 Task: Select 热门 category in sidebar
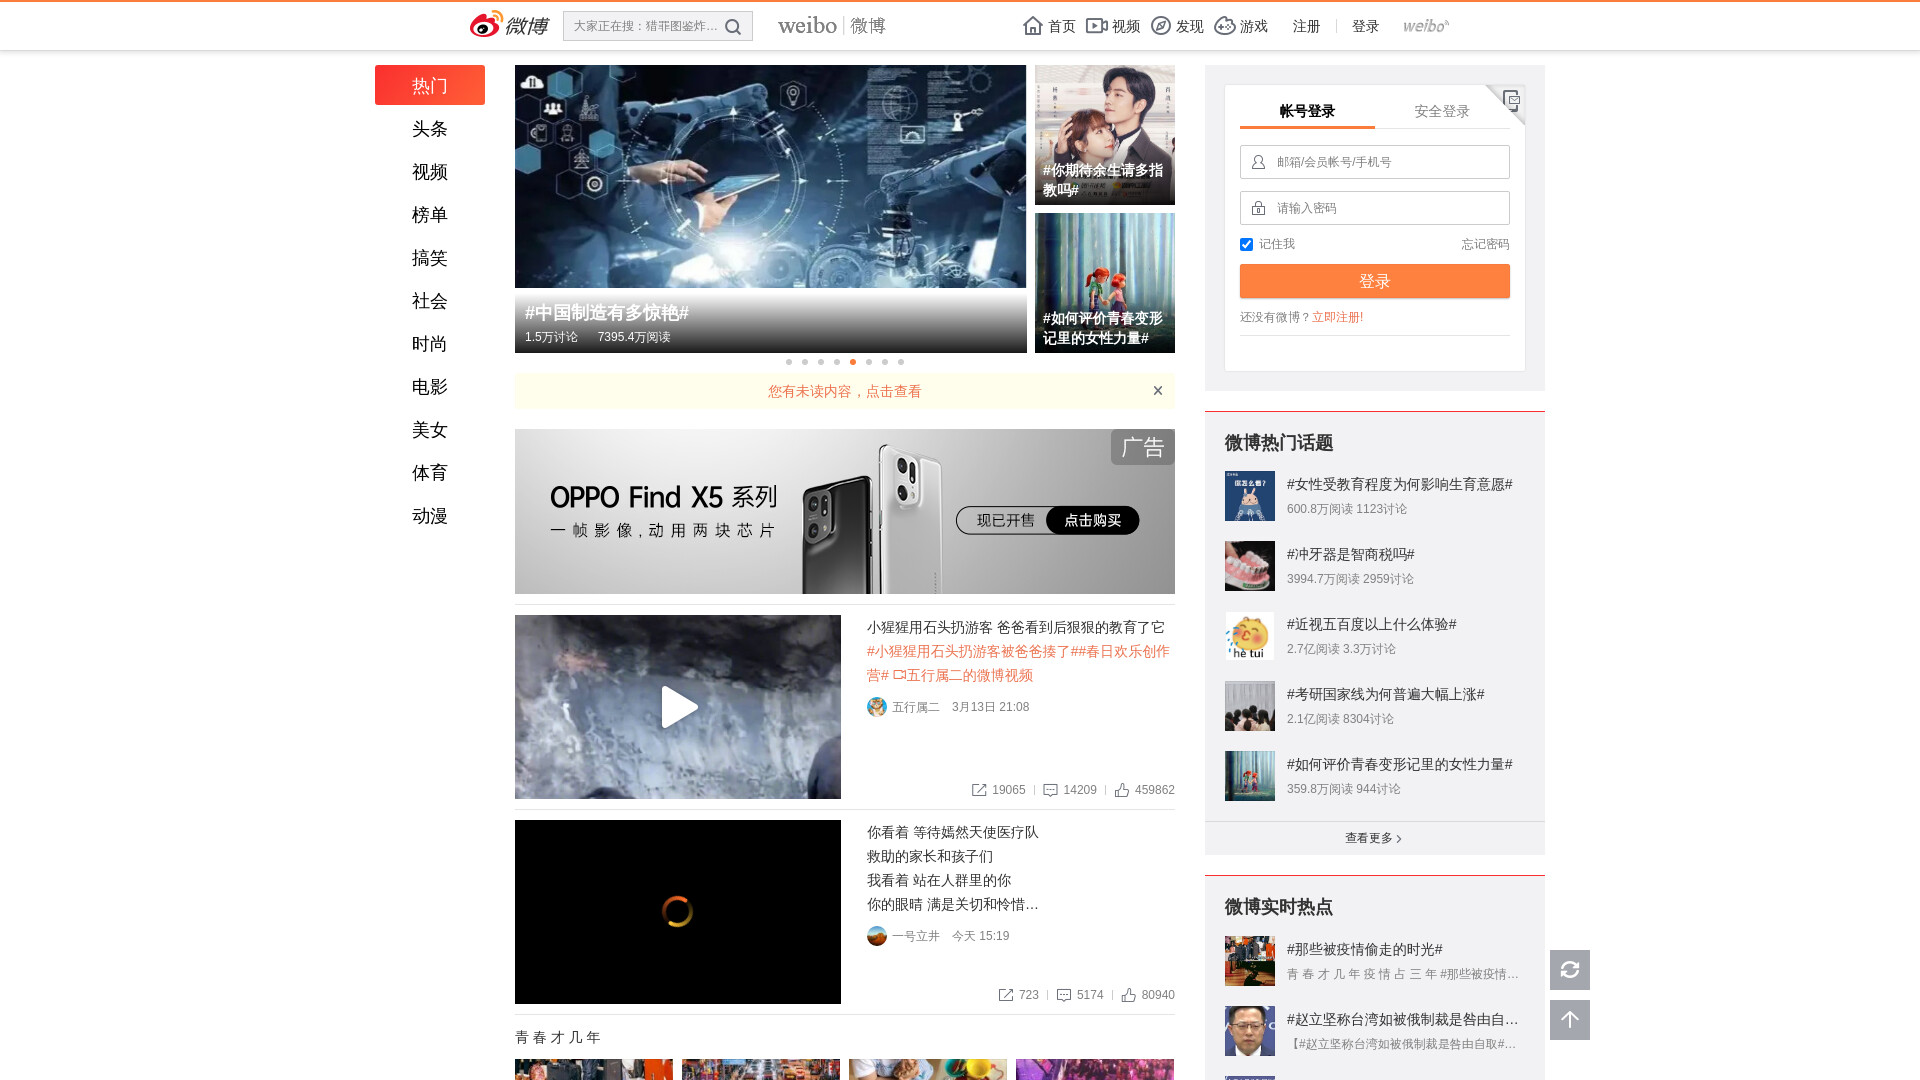click(x=430, y=85)
